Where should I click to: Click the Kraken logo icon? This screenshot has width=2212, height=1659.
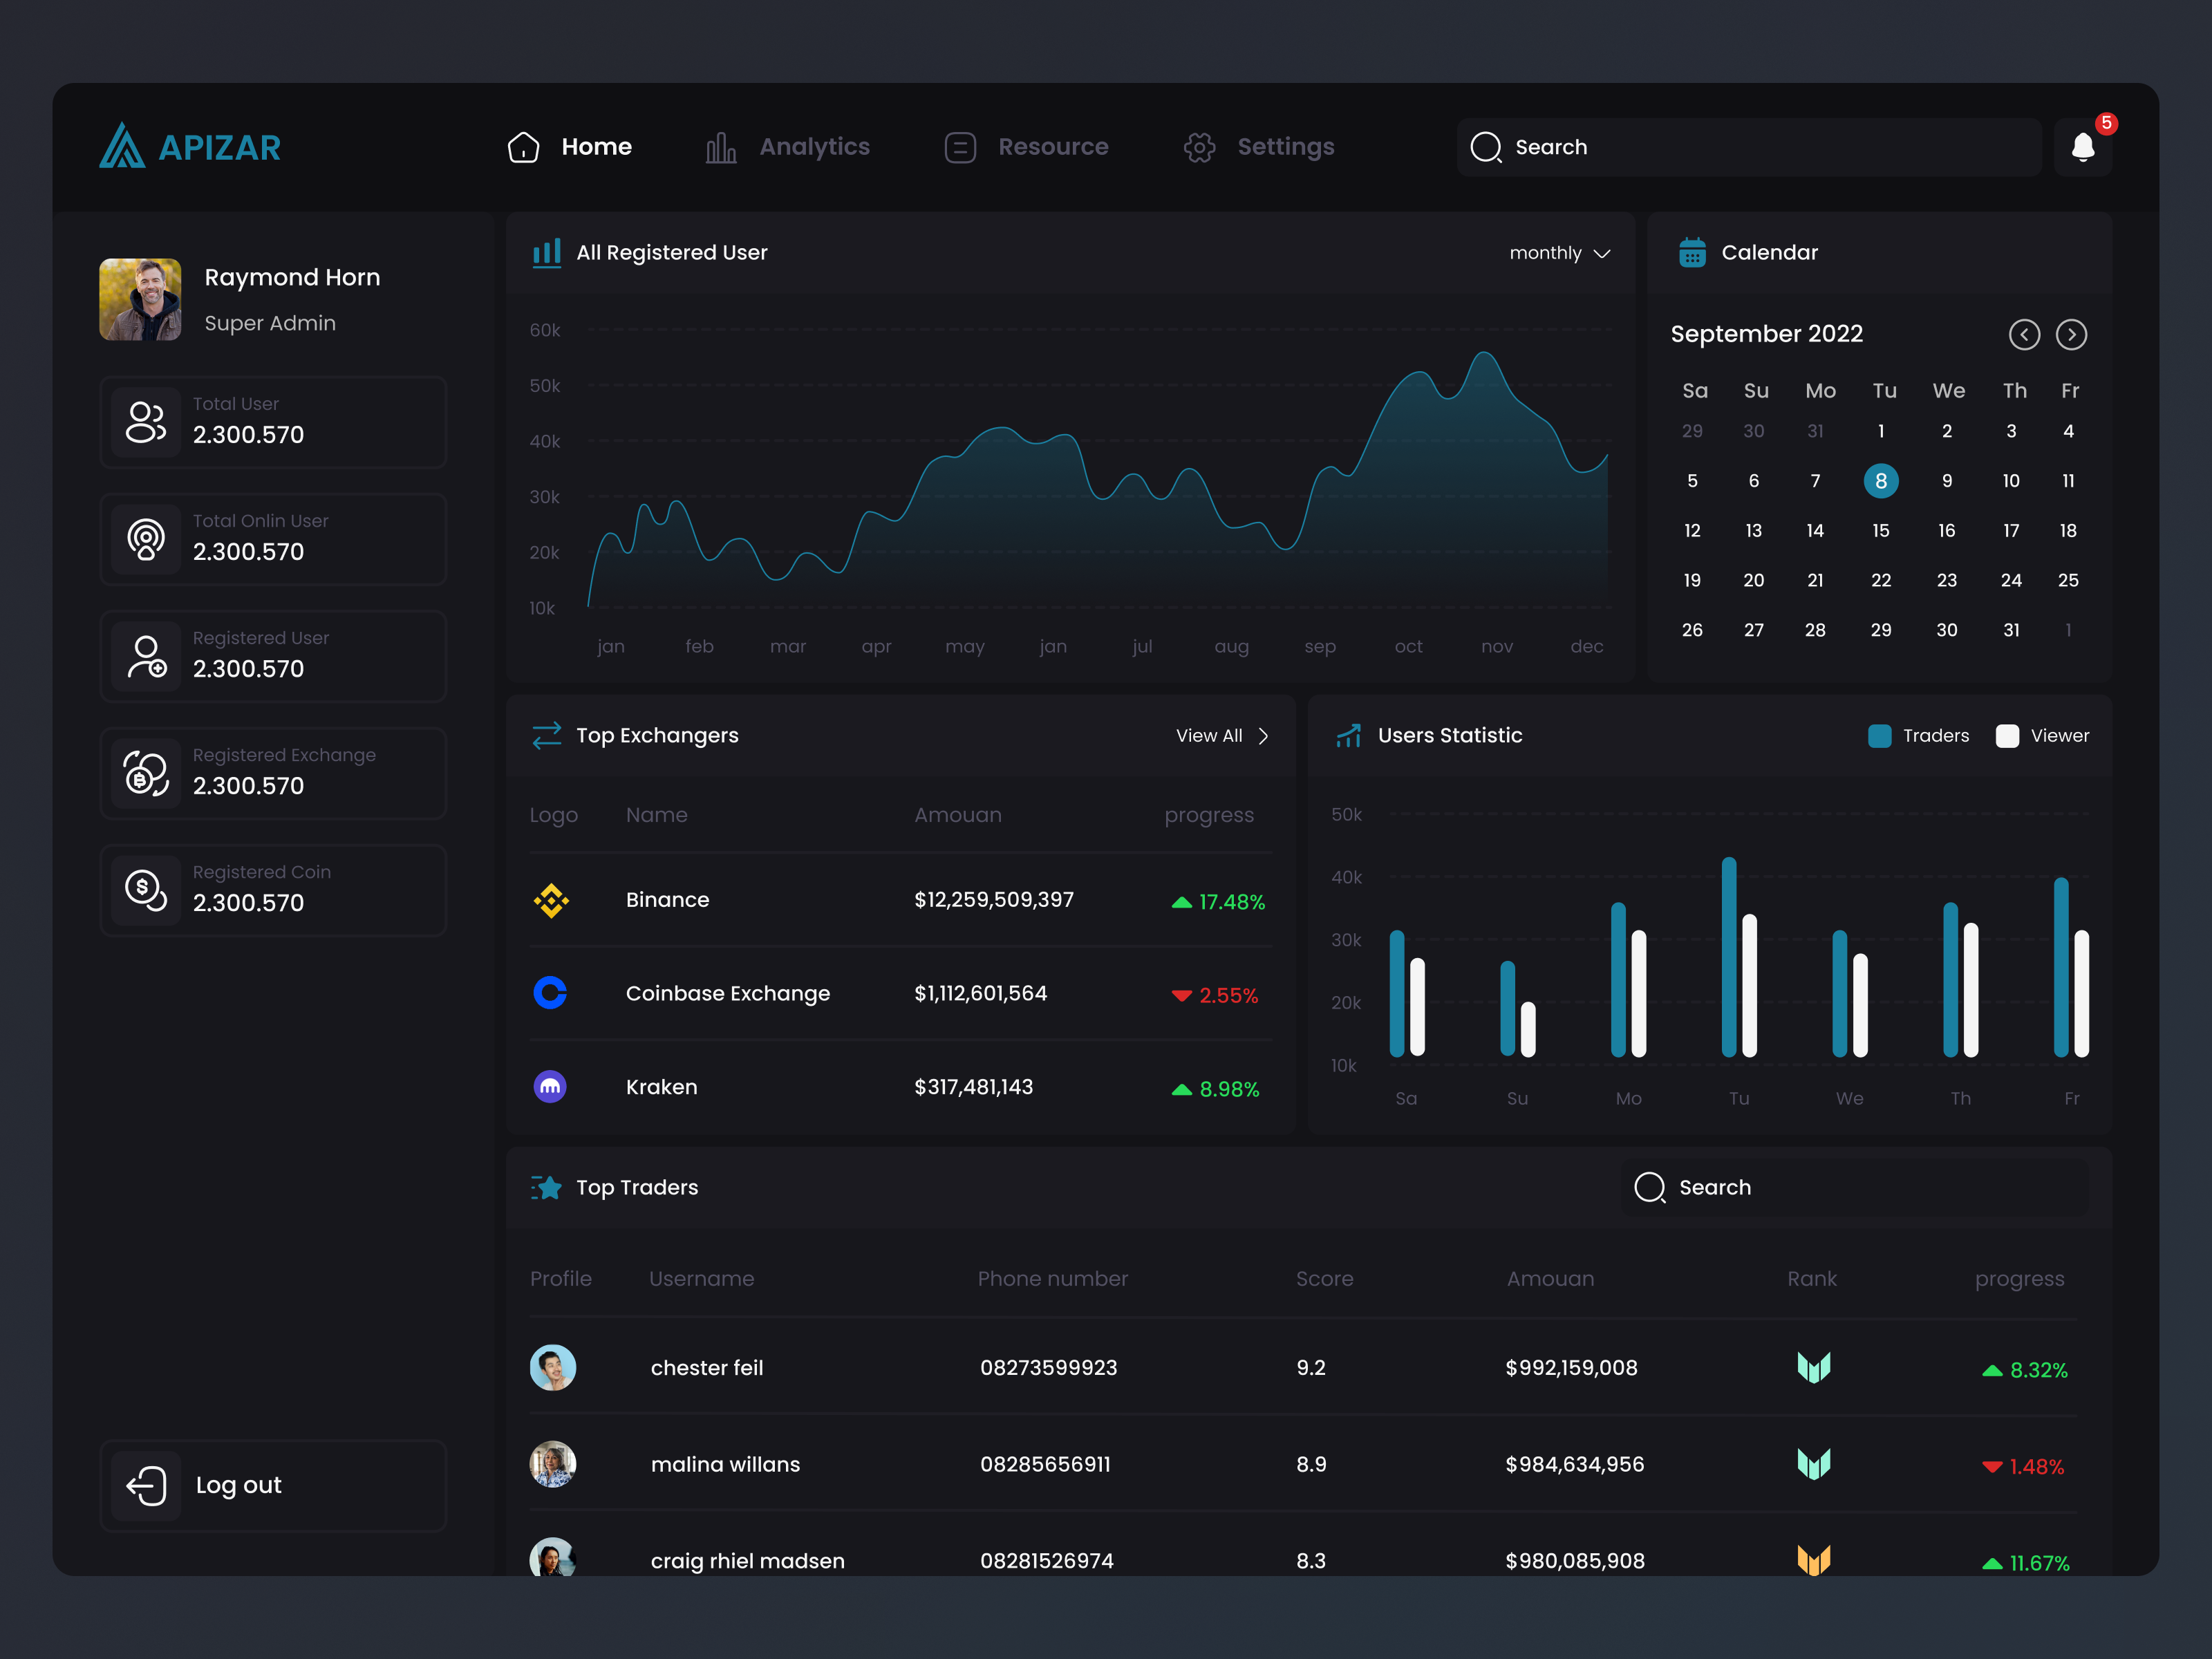click(x=550, y=1087)
